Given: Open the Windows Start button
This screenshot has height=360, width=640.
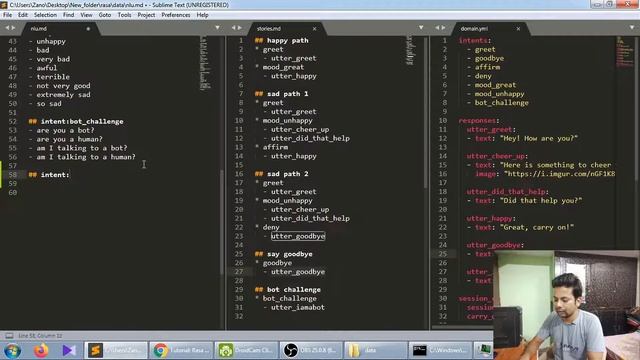Looking at the screenshot, I should (x=12, y=351).
